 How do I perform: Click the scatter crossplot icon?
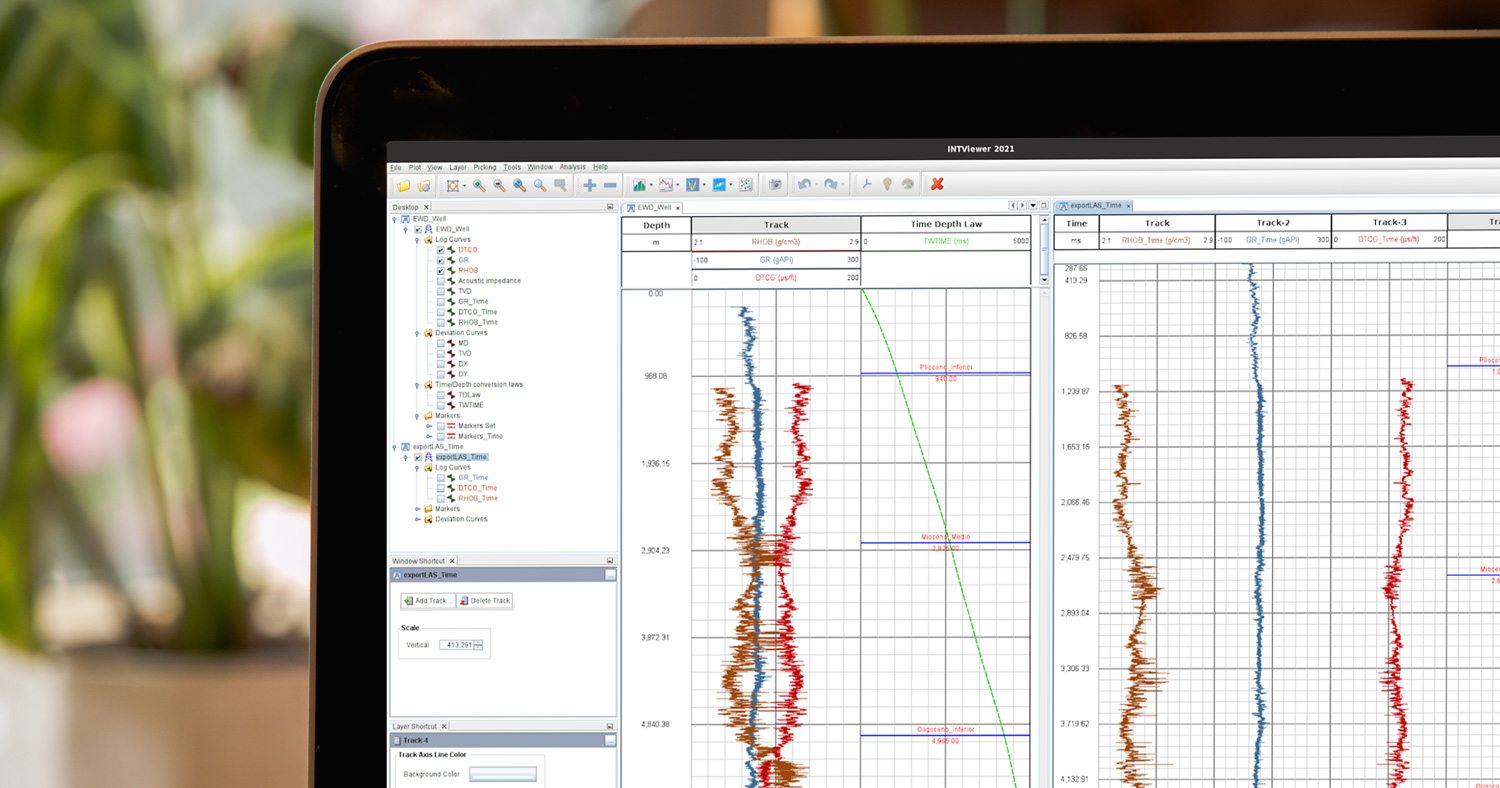tap(746, 185)
